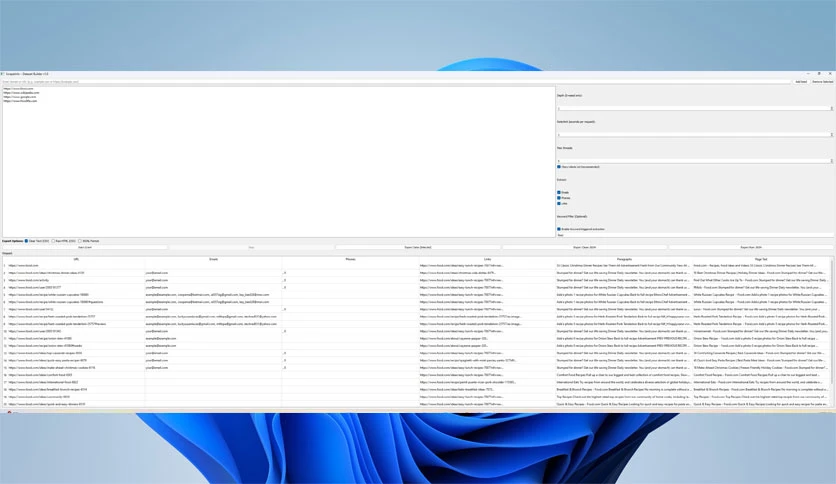Select the Clean Text (CSV) export option
The image size is (836, 484).
point(27,241)
